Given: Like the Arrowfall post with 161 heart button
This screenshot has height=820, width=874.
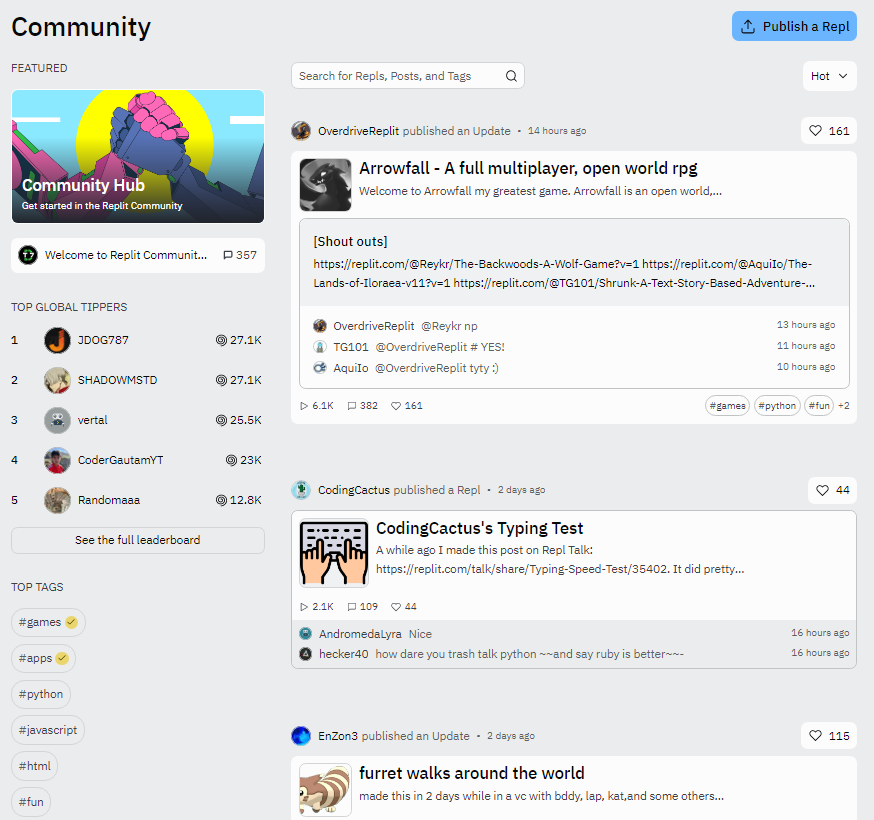Looking at the screenshot, I should (x=829, y=131).
